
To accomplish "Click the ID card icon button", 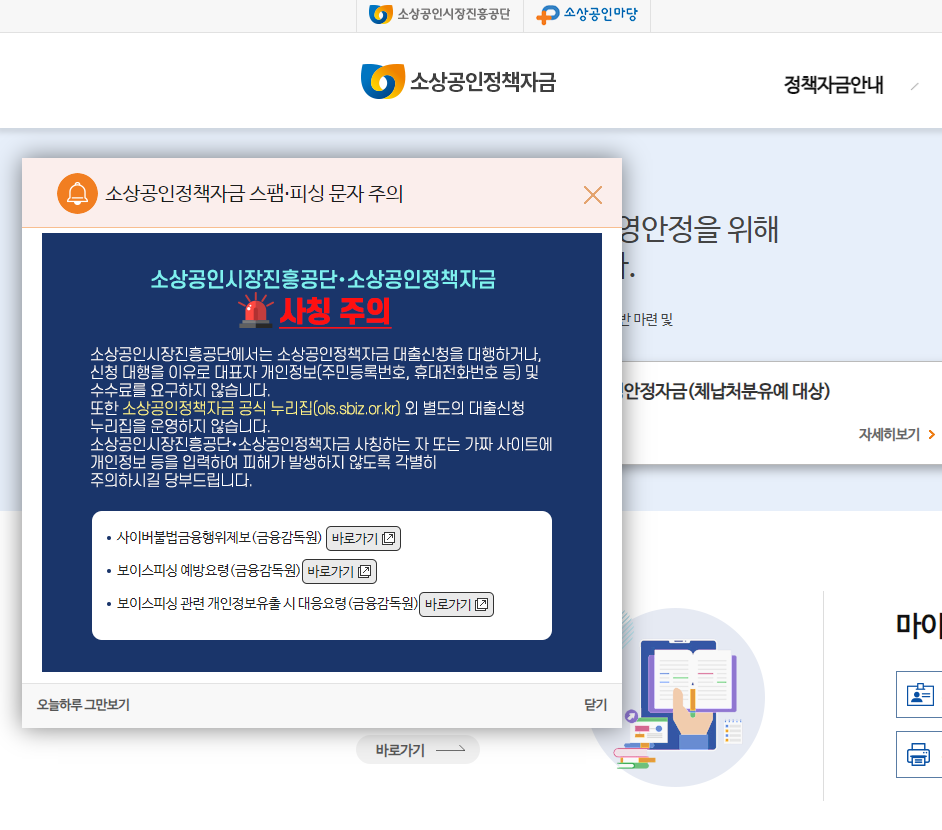I will 919,695.
